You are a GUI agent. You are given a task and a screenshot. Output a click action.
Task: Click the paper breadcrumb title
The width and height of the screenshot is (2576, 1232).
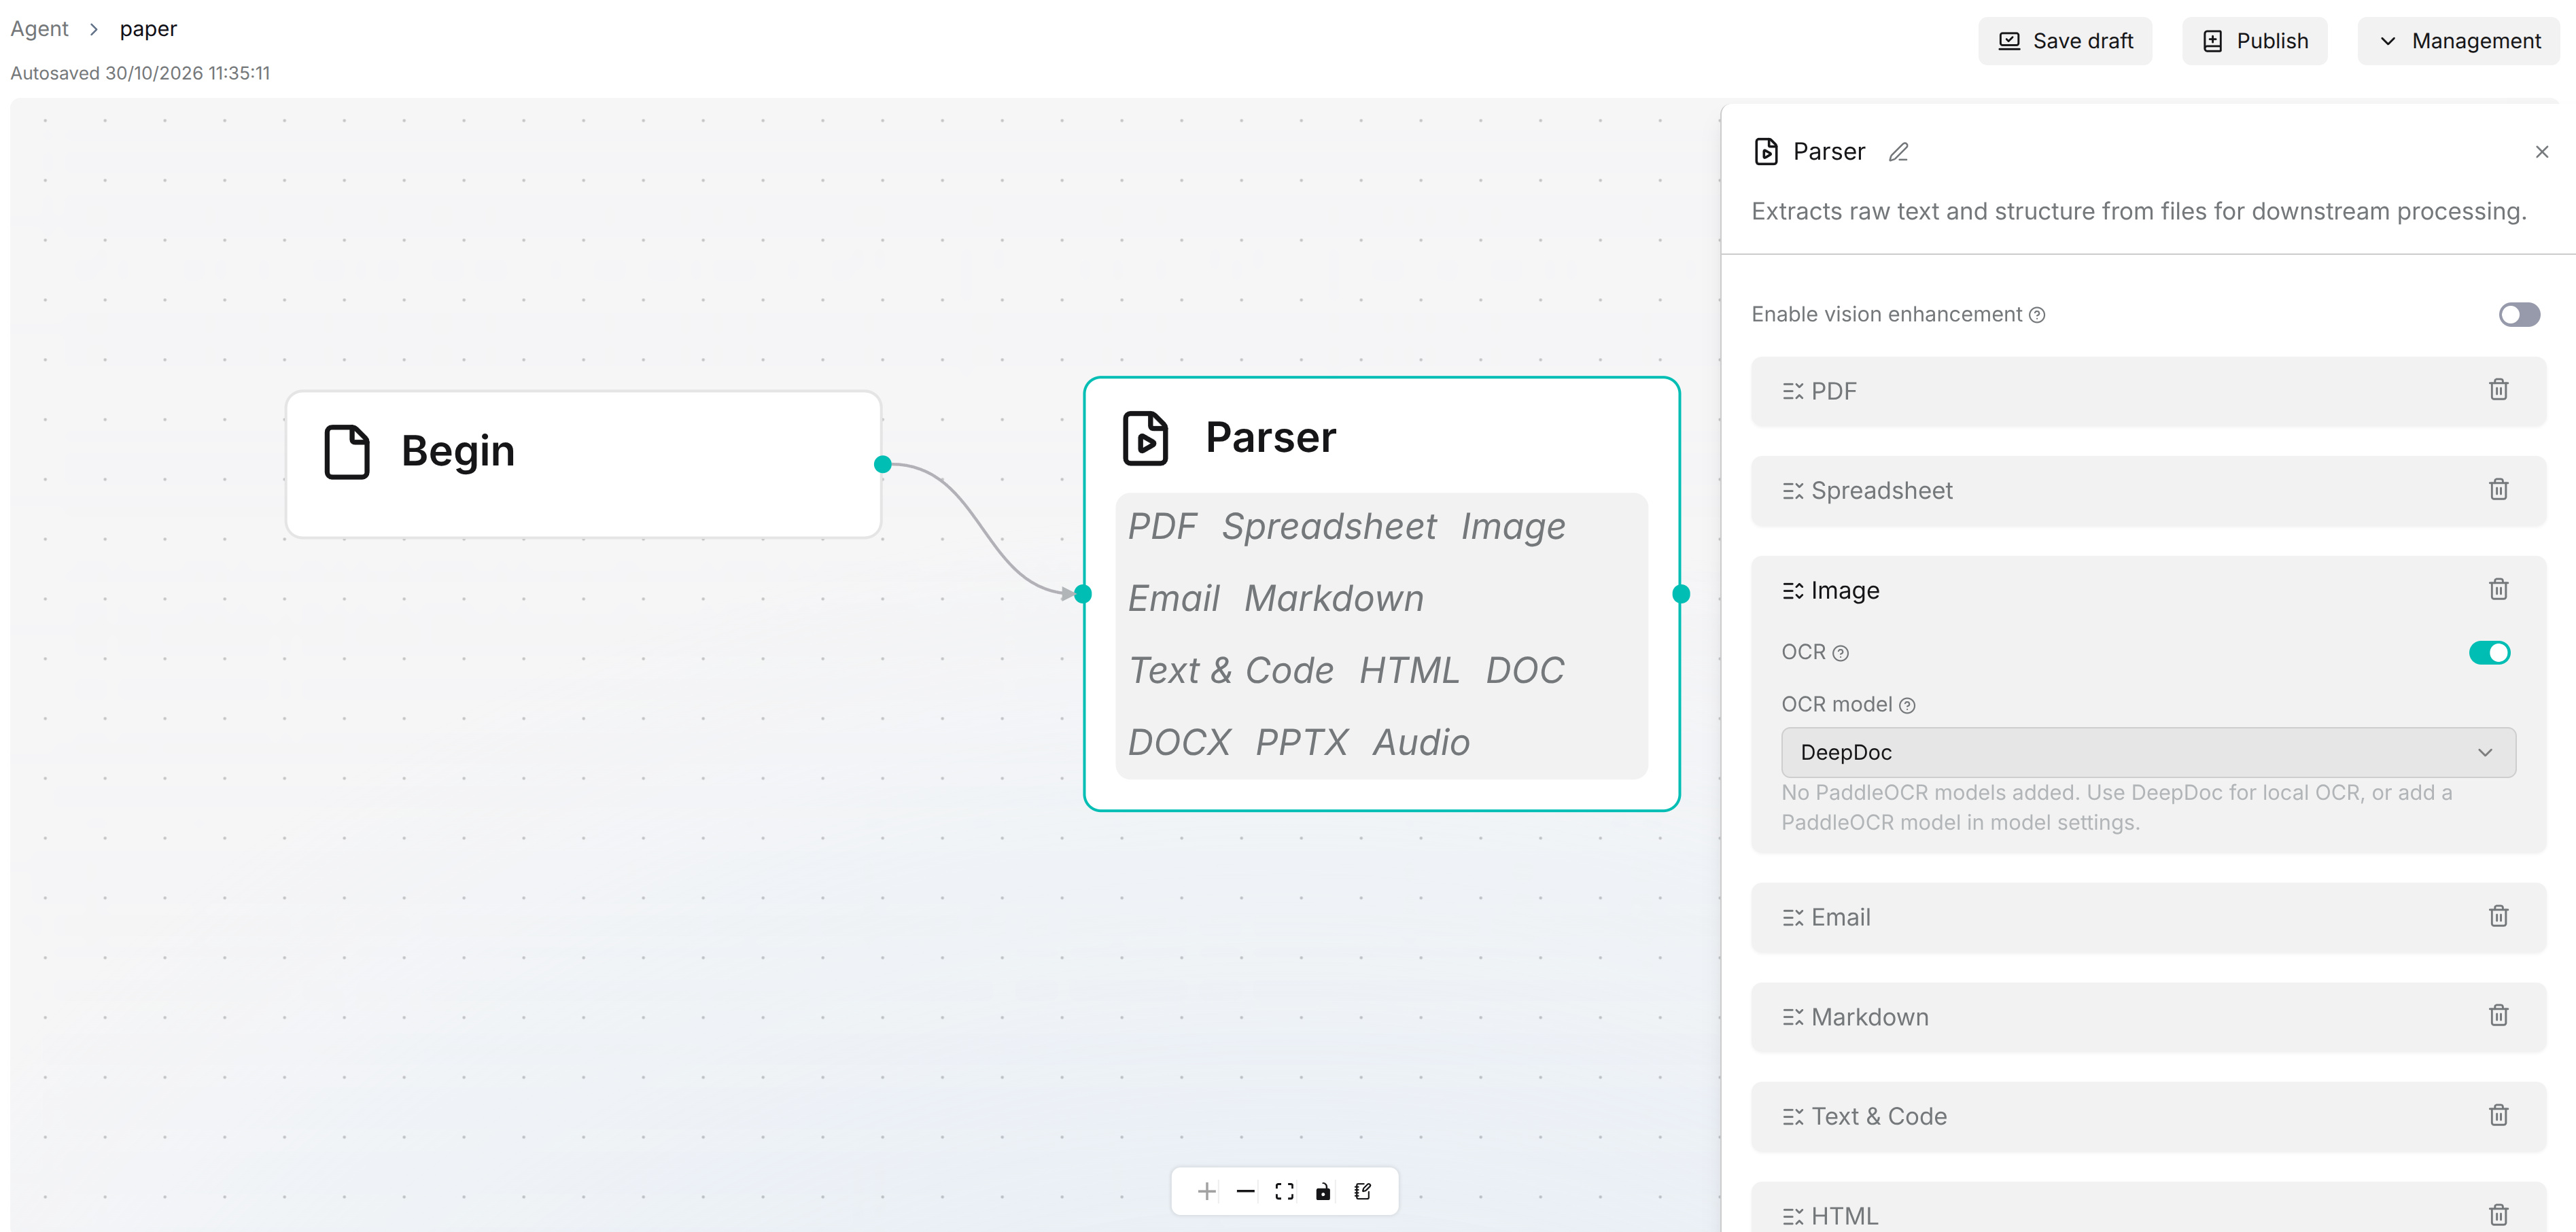pyautogui.click(x=148, y=29)
